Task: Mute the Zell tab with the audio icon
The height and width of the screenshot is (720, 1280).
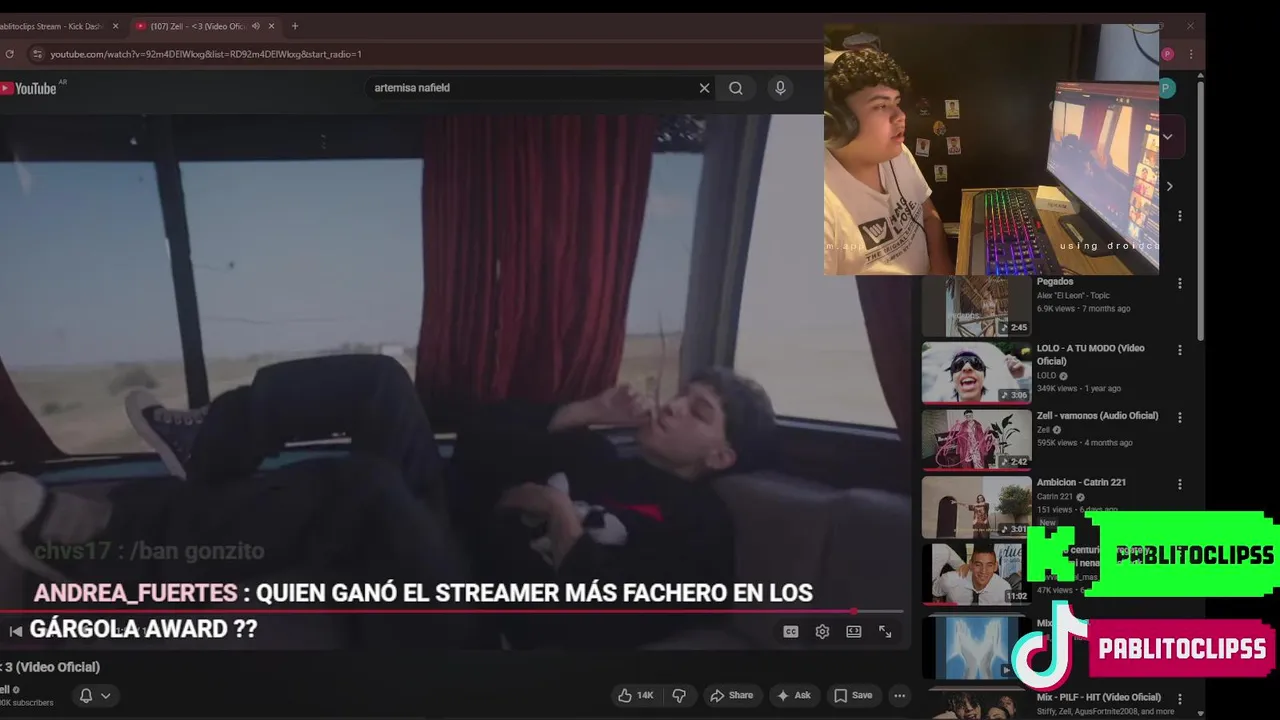Action: pyautogui.click(x=255, y=26)
